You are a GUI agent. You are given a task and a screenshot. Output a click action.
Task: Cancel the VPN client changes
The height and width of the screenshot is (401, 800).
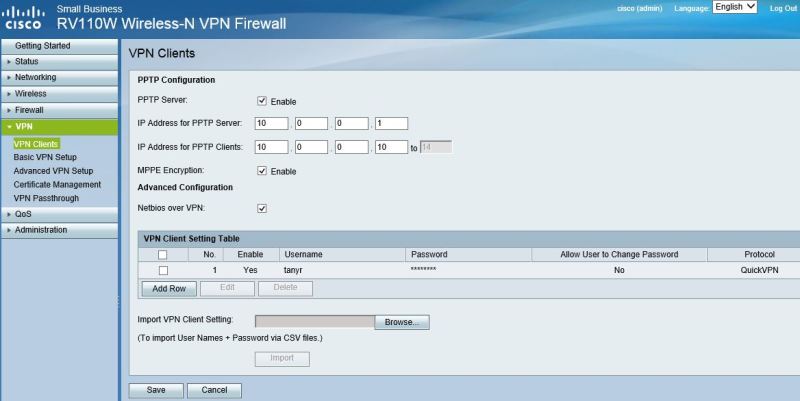(214, 390)
